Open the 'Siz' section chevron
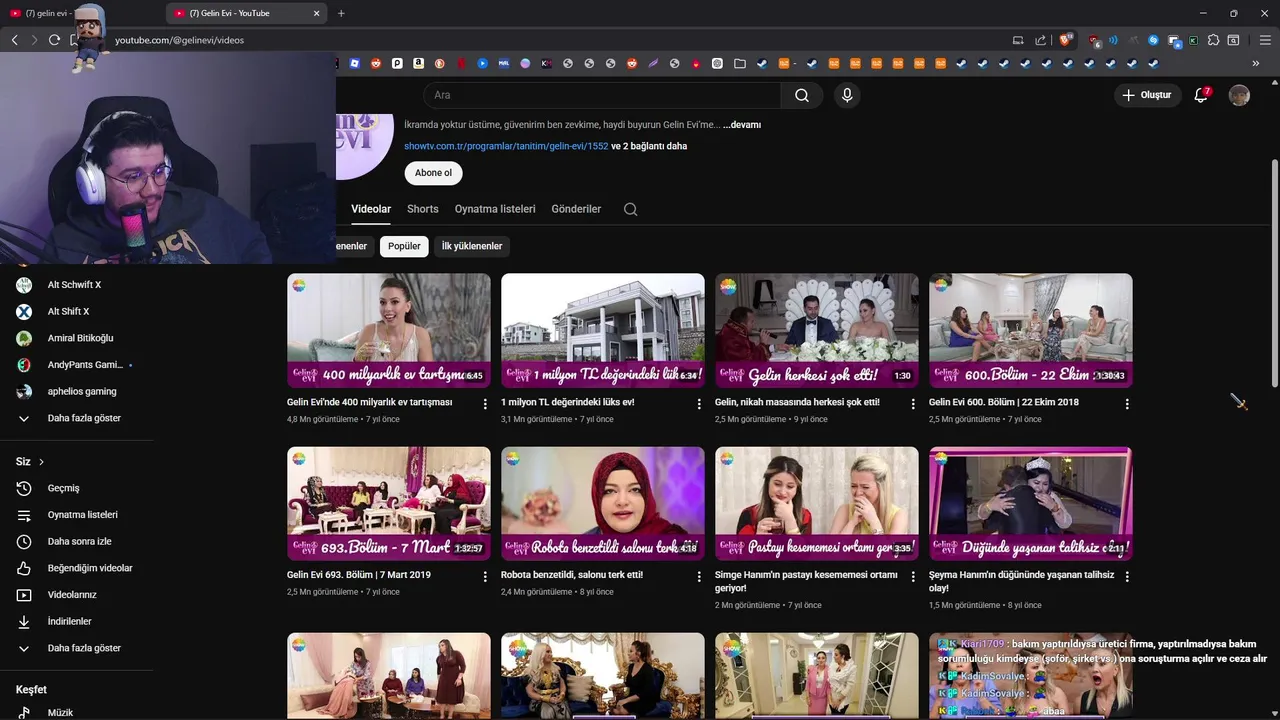 pos(41,462)
